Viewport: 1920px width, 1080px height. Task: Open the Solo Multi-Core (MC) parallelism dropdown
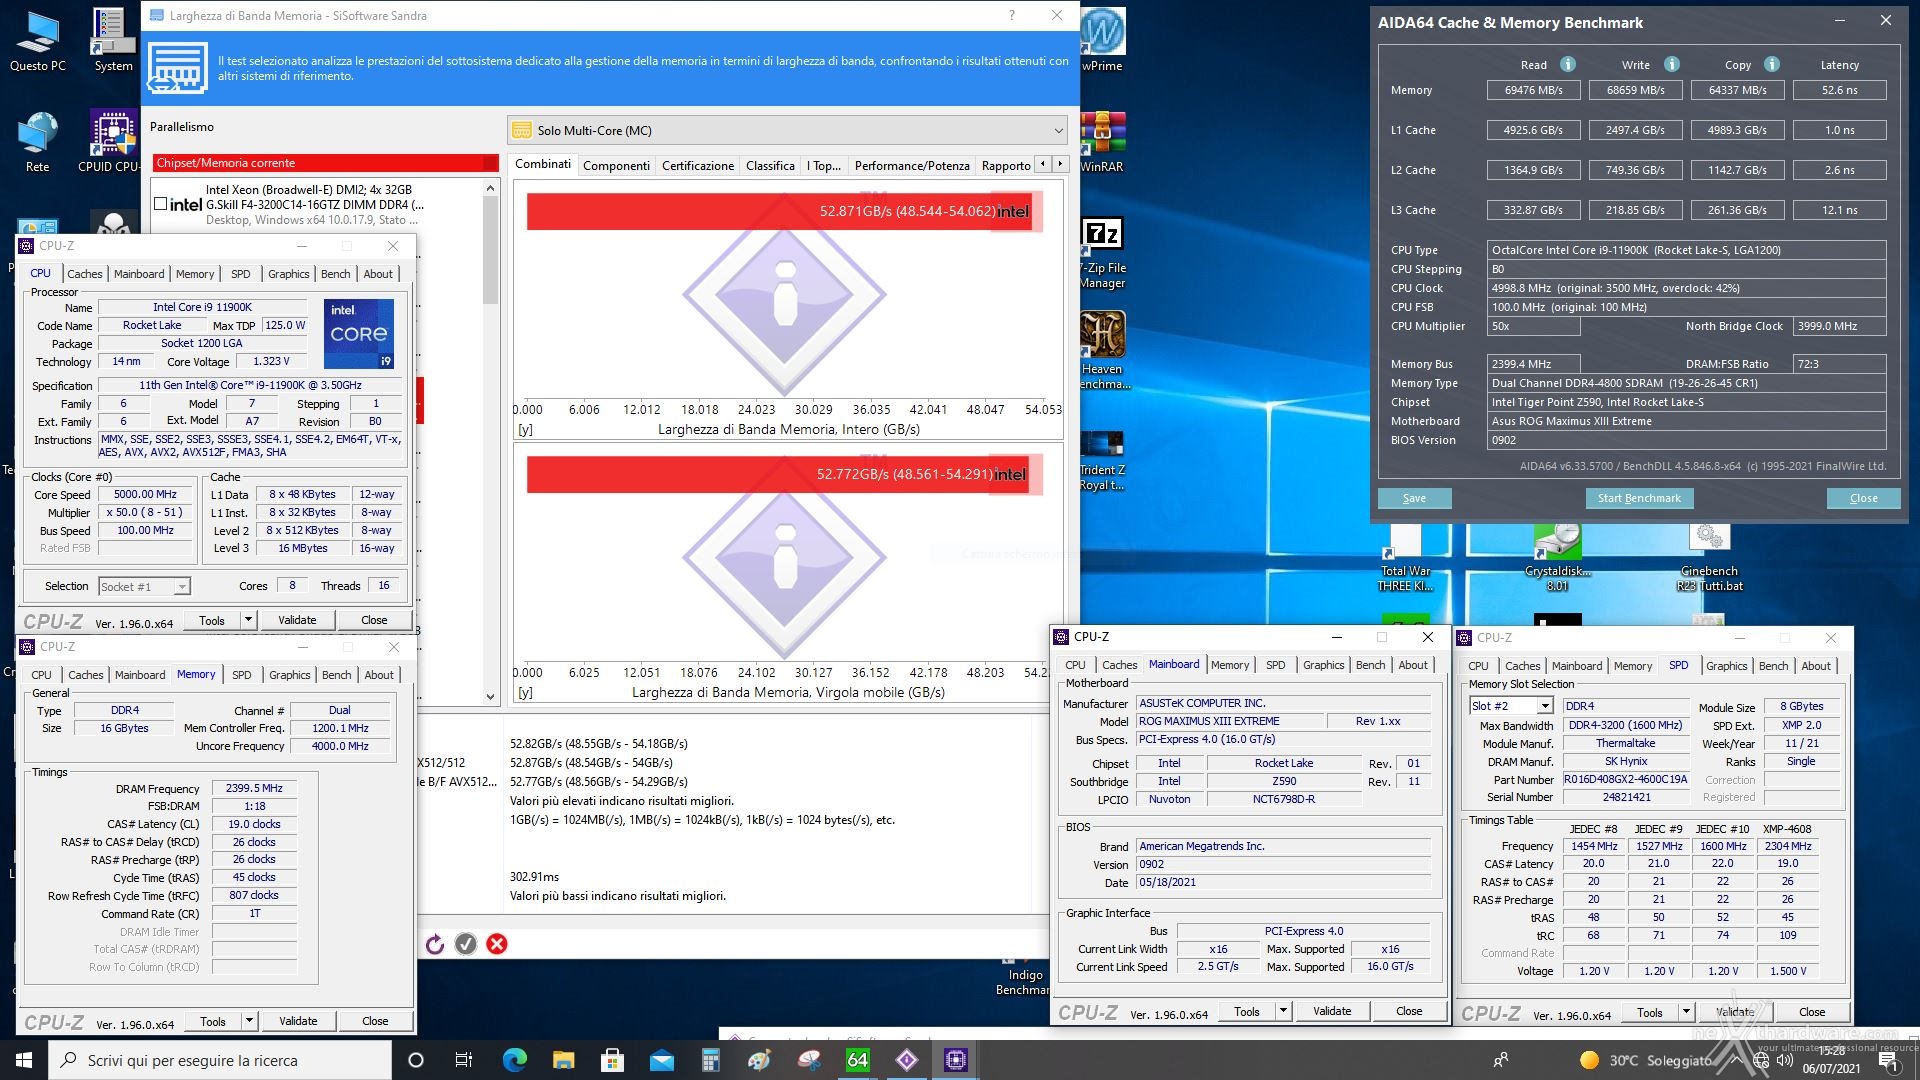788,130
